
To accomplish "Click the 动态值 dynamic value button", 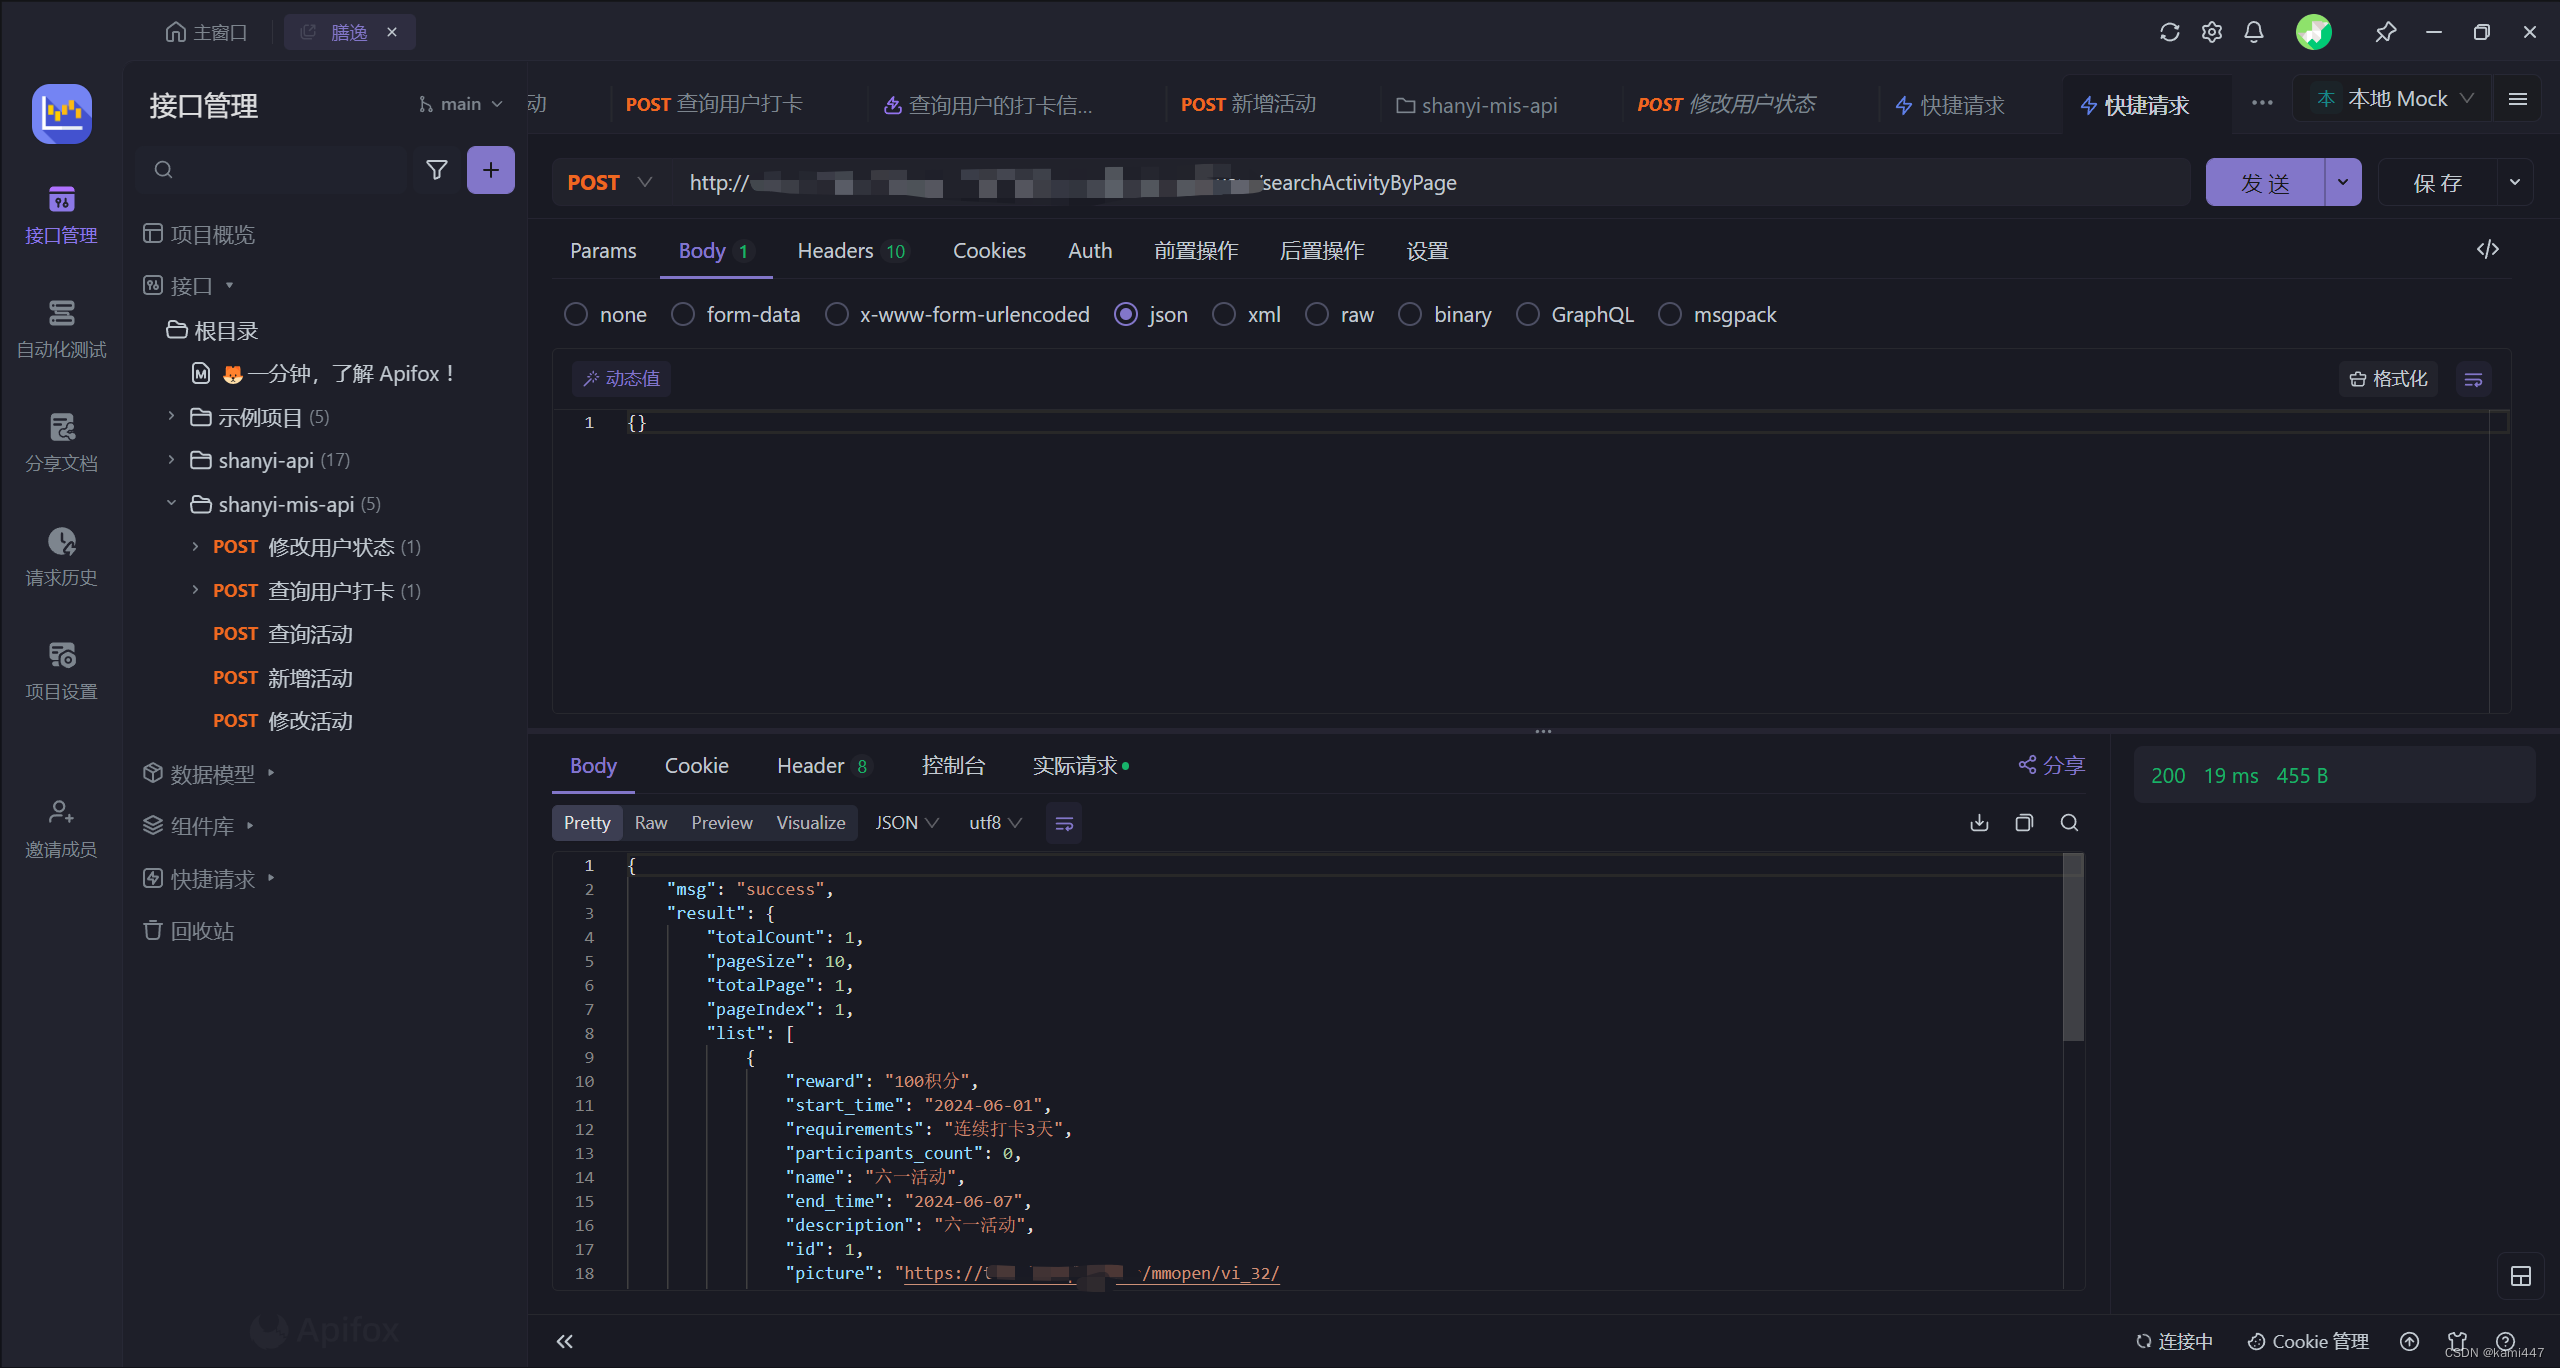I will point(621,378).
